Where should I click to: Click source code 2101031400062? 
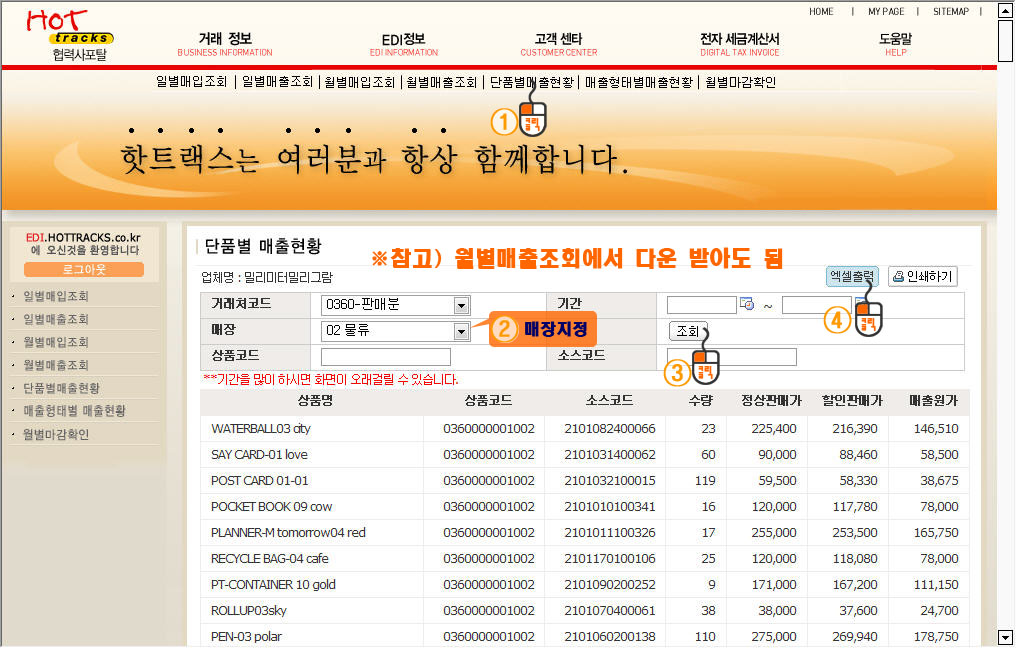(x=610, y=455)
